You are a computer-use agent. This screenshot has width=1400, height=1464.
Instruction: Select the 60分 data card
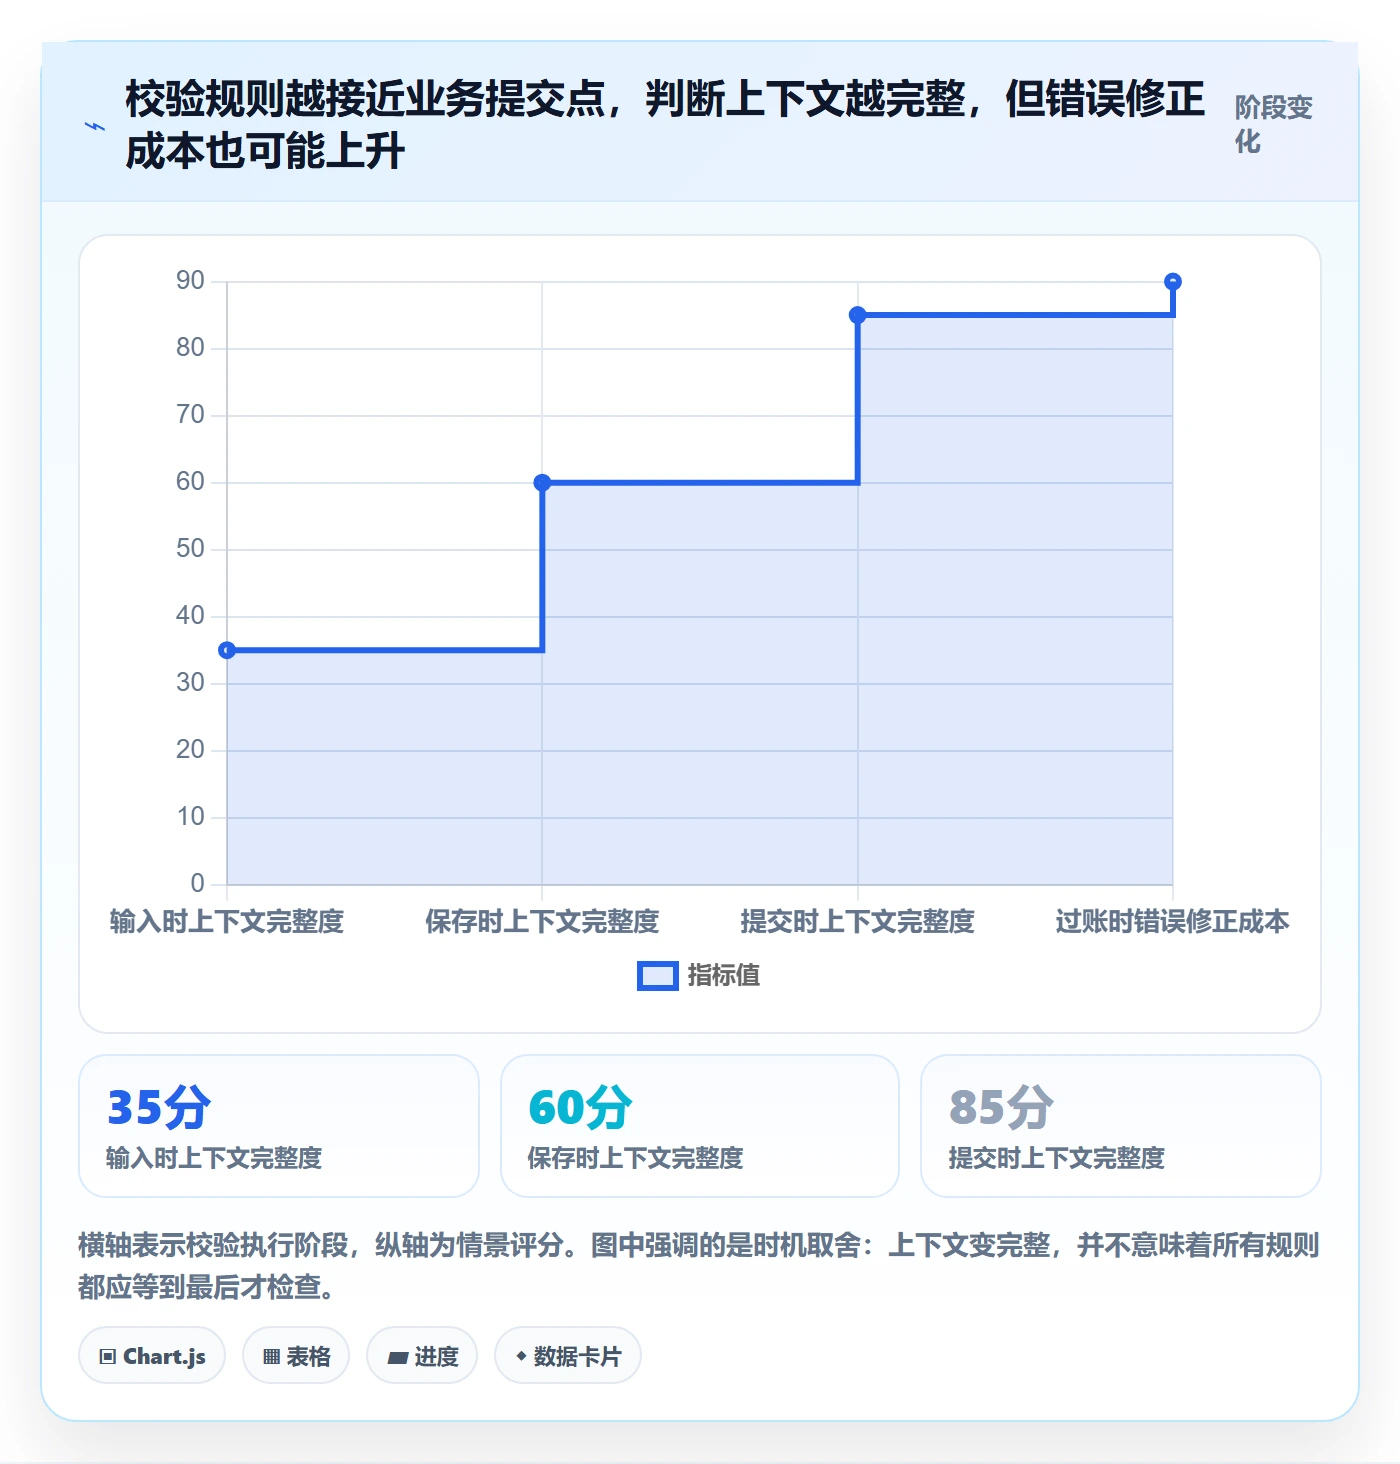coord(700,1126)
